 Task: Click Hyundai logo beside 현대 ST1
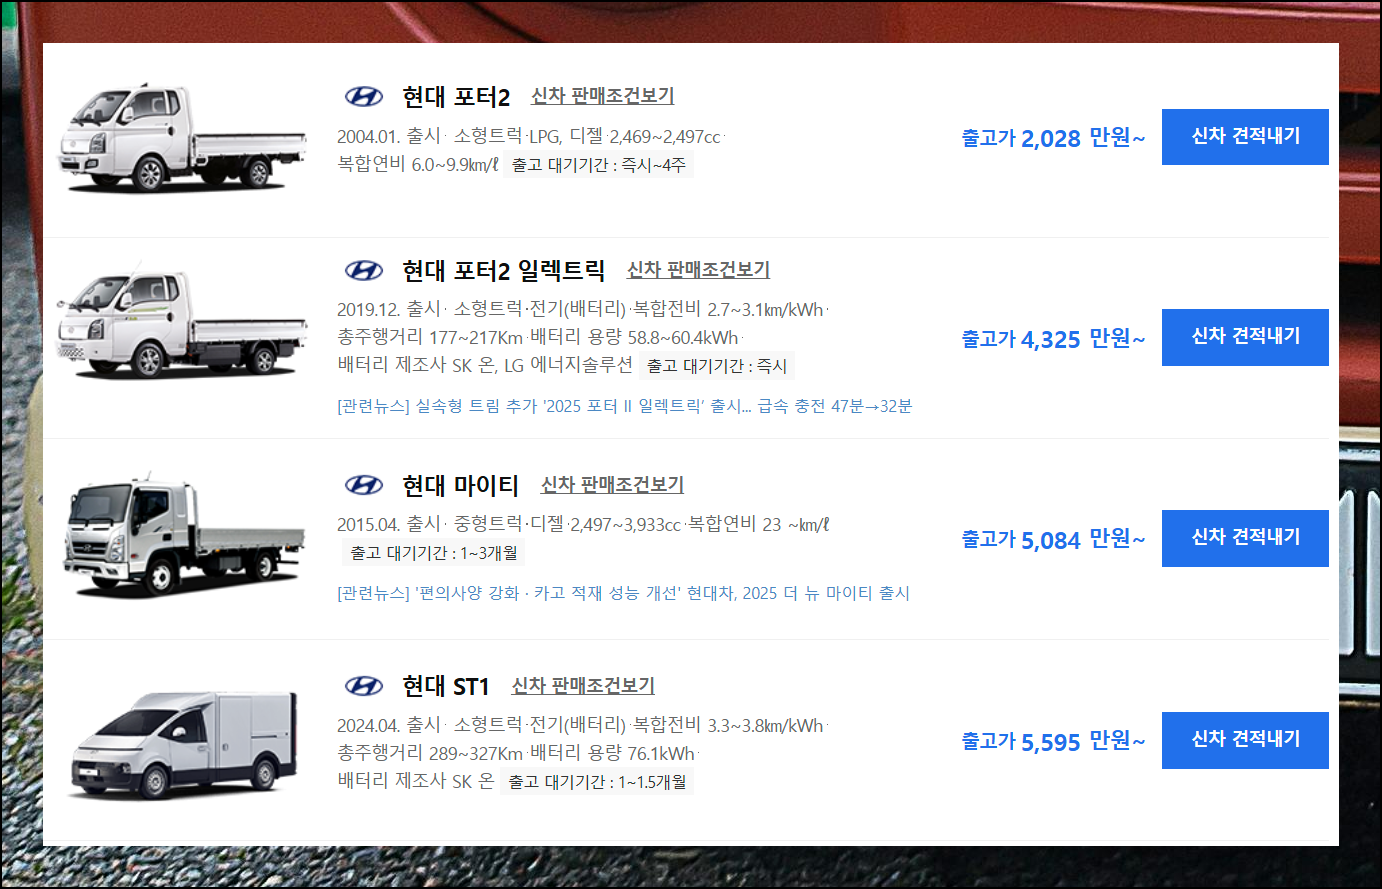(x=364, y=686)
